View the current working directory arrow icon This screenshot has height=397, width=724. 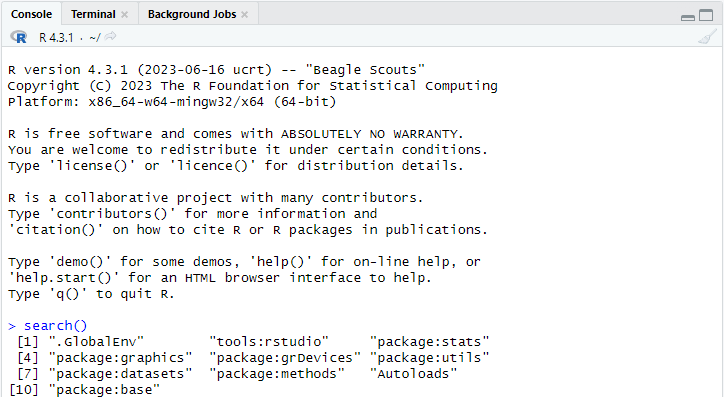pyautogui.click(x=110, y=36)
